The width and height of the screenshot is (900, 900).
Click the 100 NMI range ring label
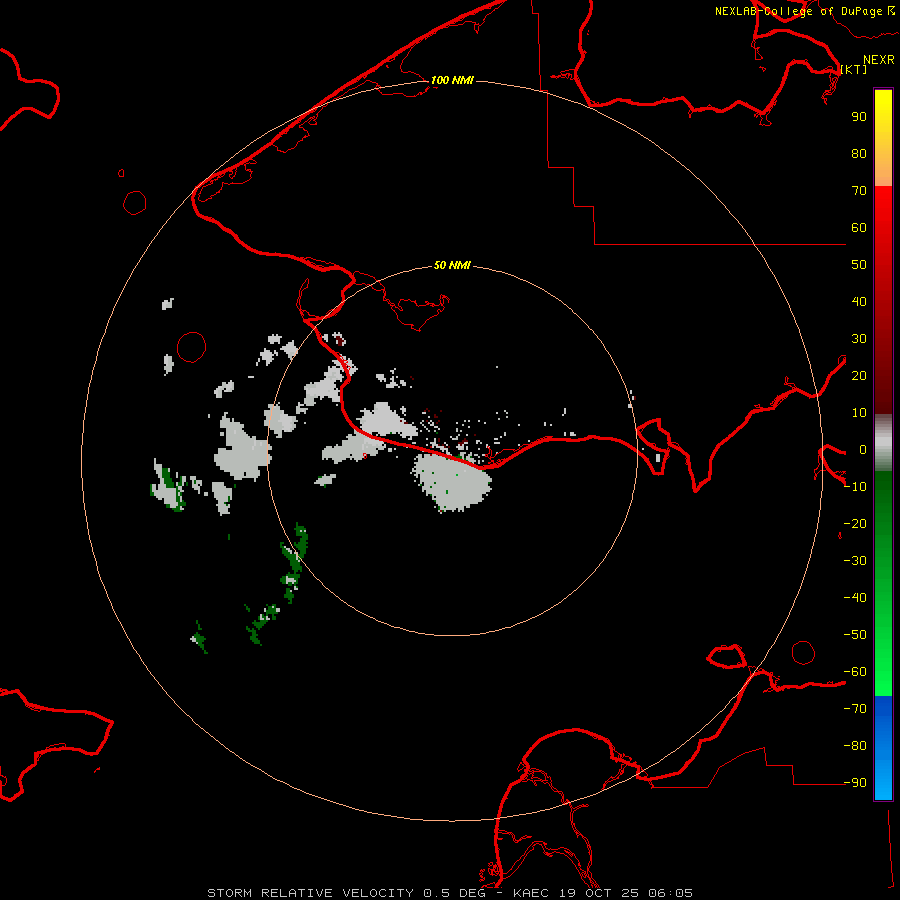click(x=452, y=80)
